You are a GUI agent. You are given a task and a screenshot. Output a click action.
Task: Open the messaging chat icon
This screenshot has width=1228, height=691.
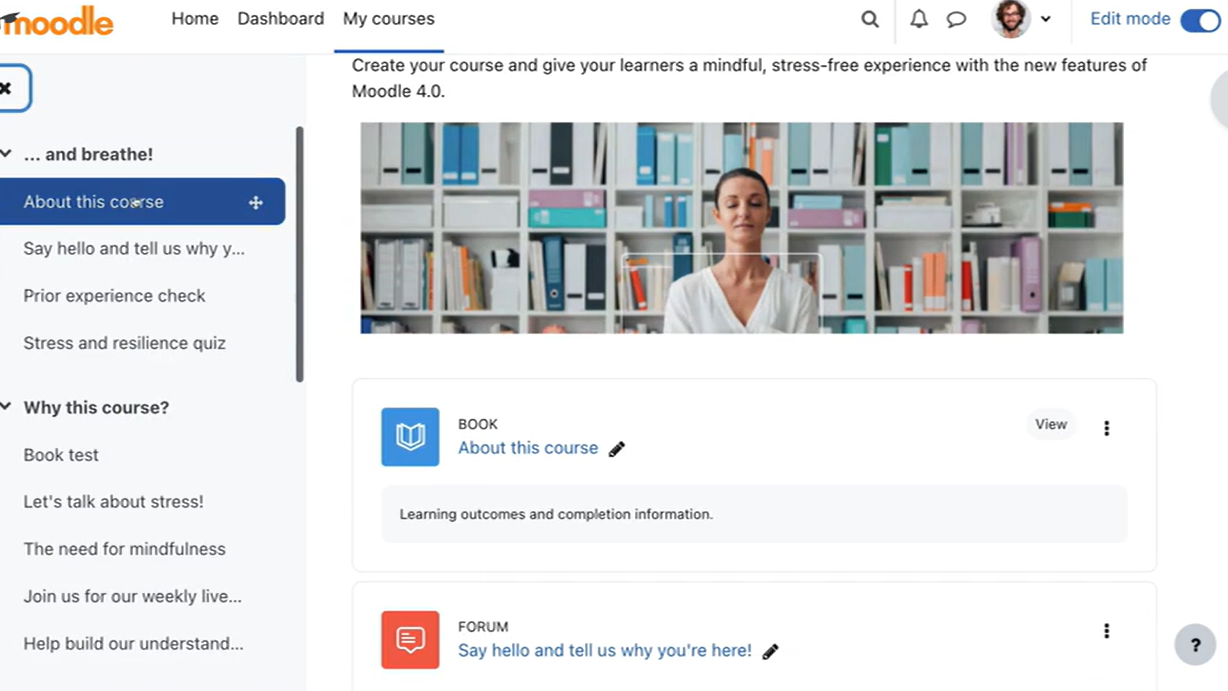click(x=956, y=19)
